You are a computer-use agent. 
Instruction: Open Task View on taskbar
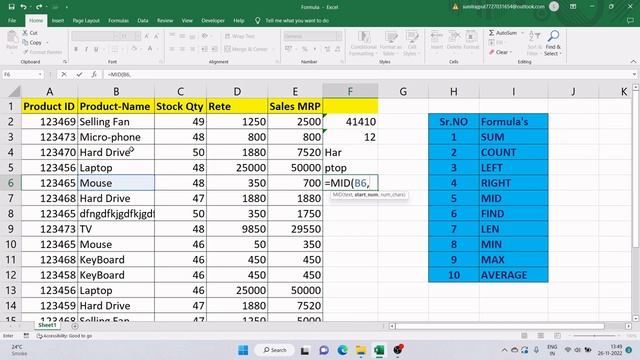[x=305, y=350]
